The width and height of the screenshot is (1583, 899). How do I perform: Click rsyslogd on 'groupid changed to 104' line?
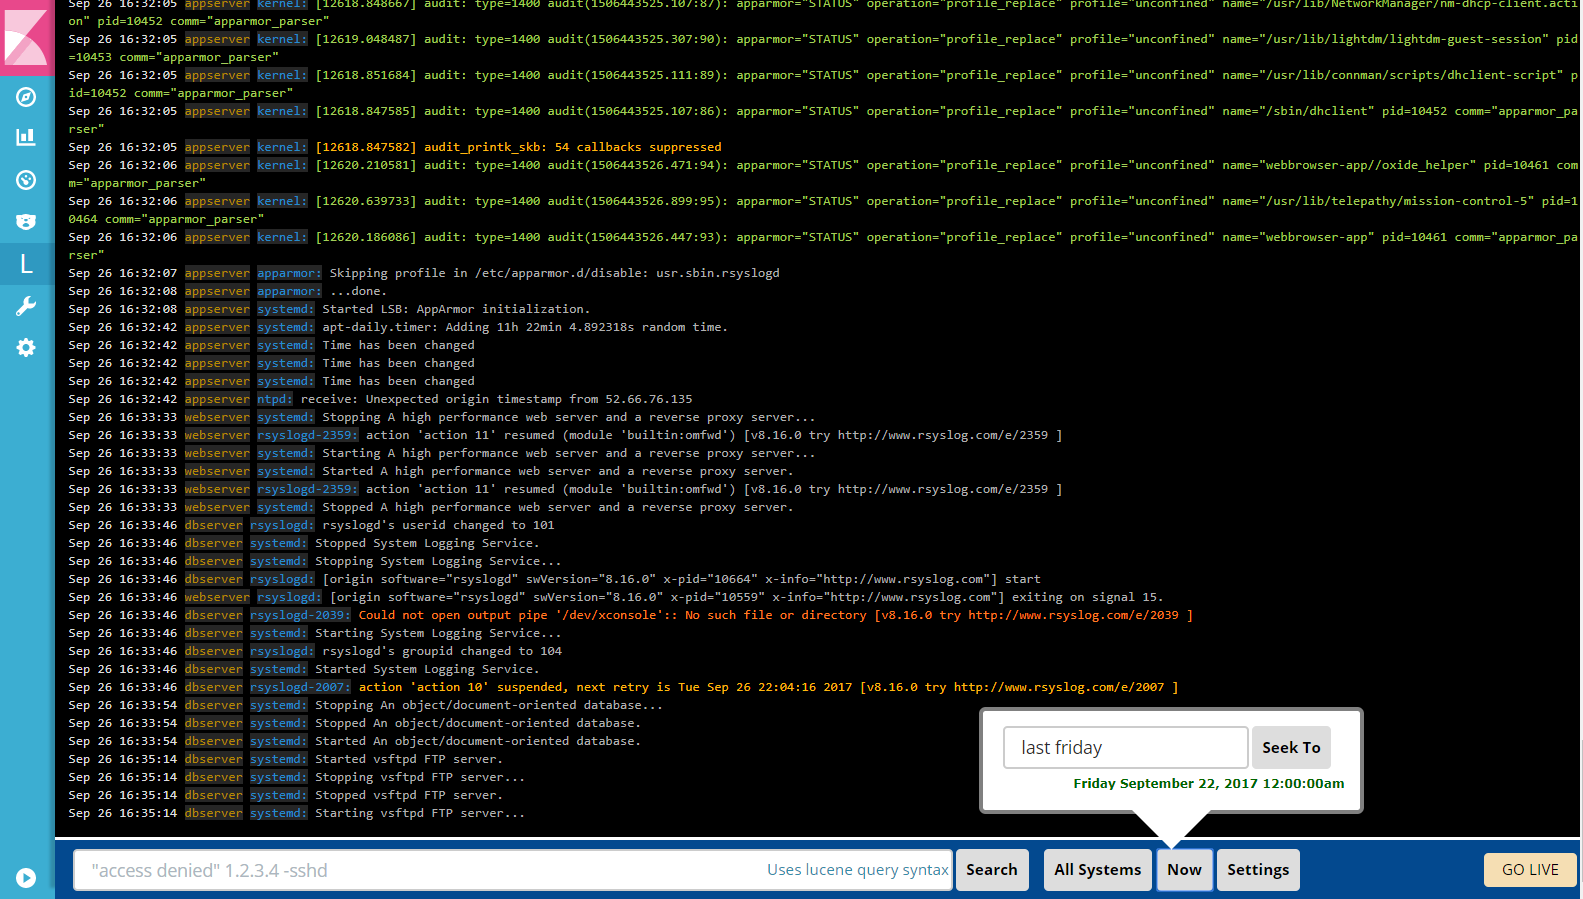coord(282,651)
